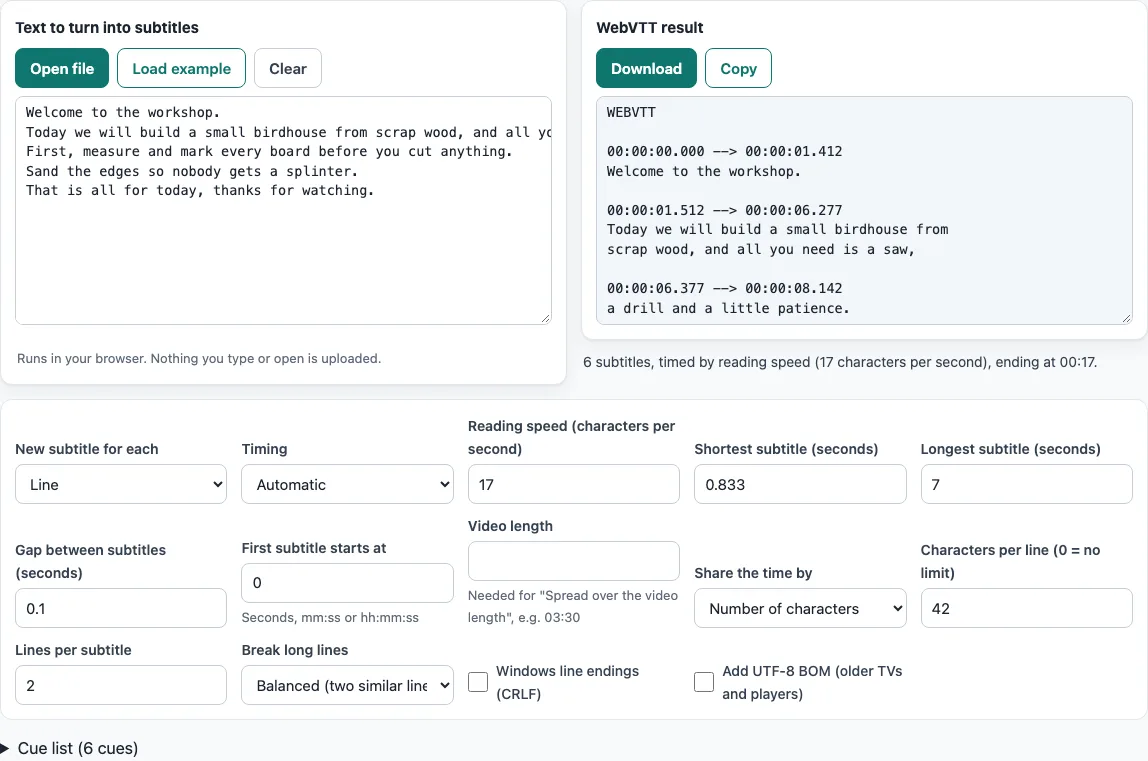Screen dimensions: 1148x761
Task: Clear the subtitle text input
Action: 288,68
